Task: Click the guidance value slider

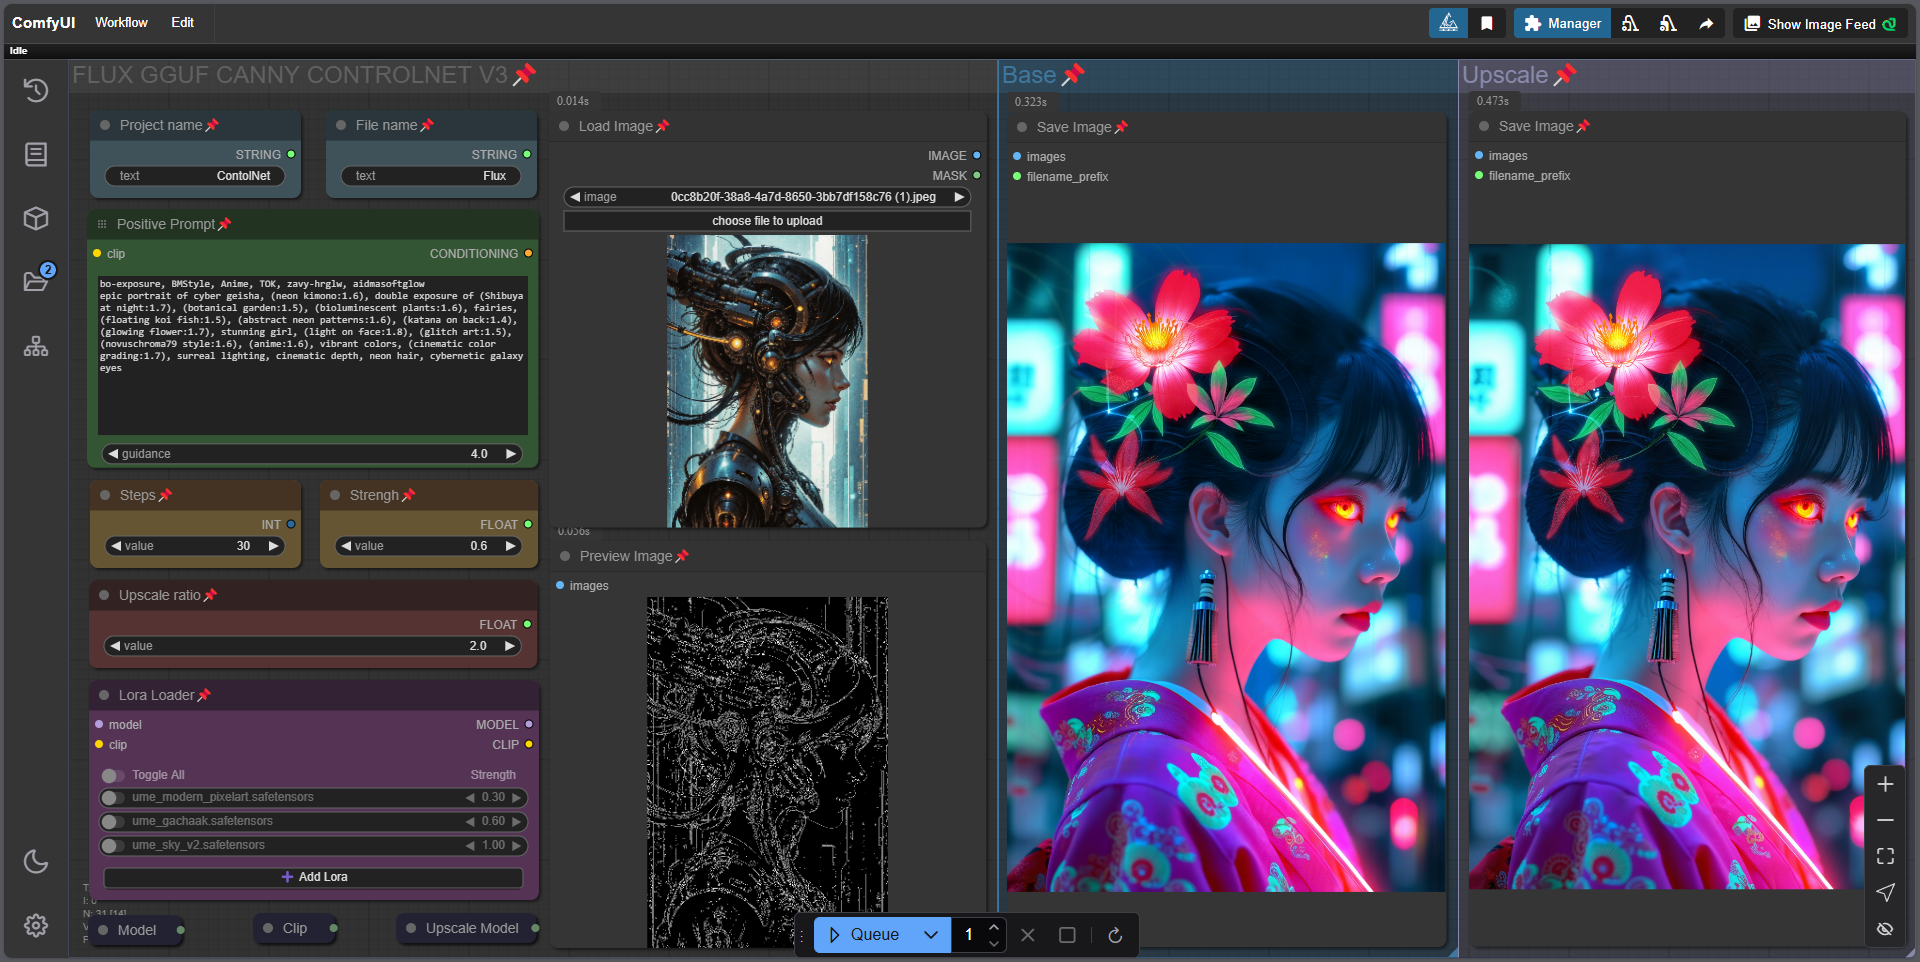Action: coord(313,454)
